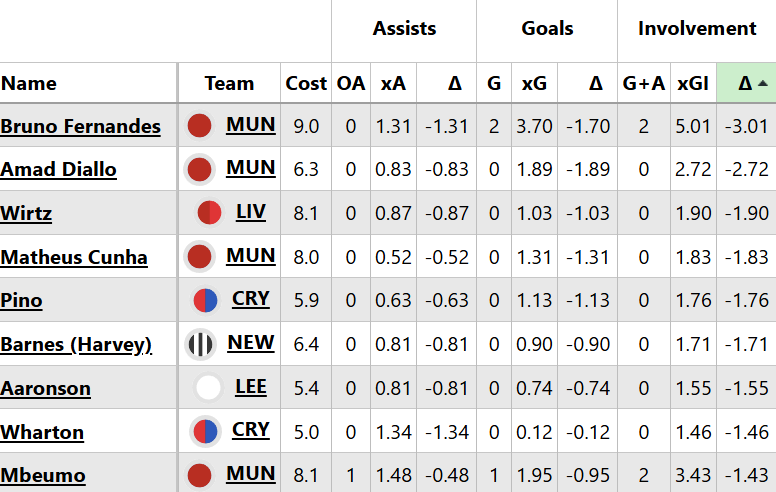Image resolution: width=776 pixels, height=492 pixels.
Task: Sort table by Cost column
Action: pyautogui.click(x=306, y=84)
